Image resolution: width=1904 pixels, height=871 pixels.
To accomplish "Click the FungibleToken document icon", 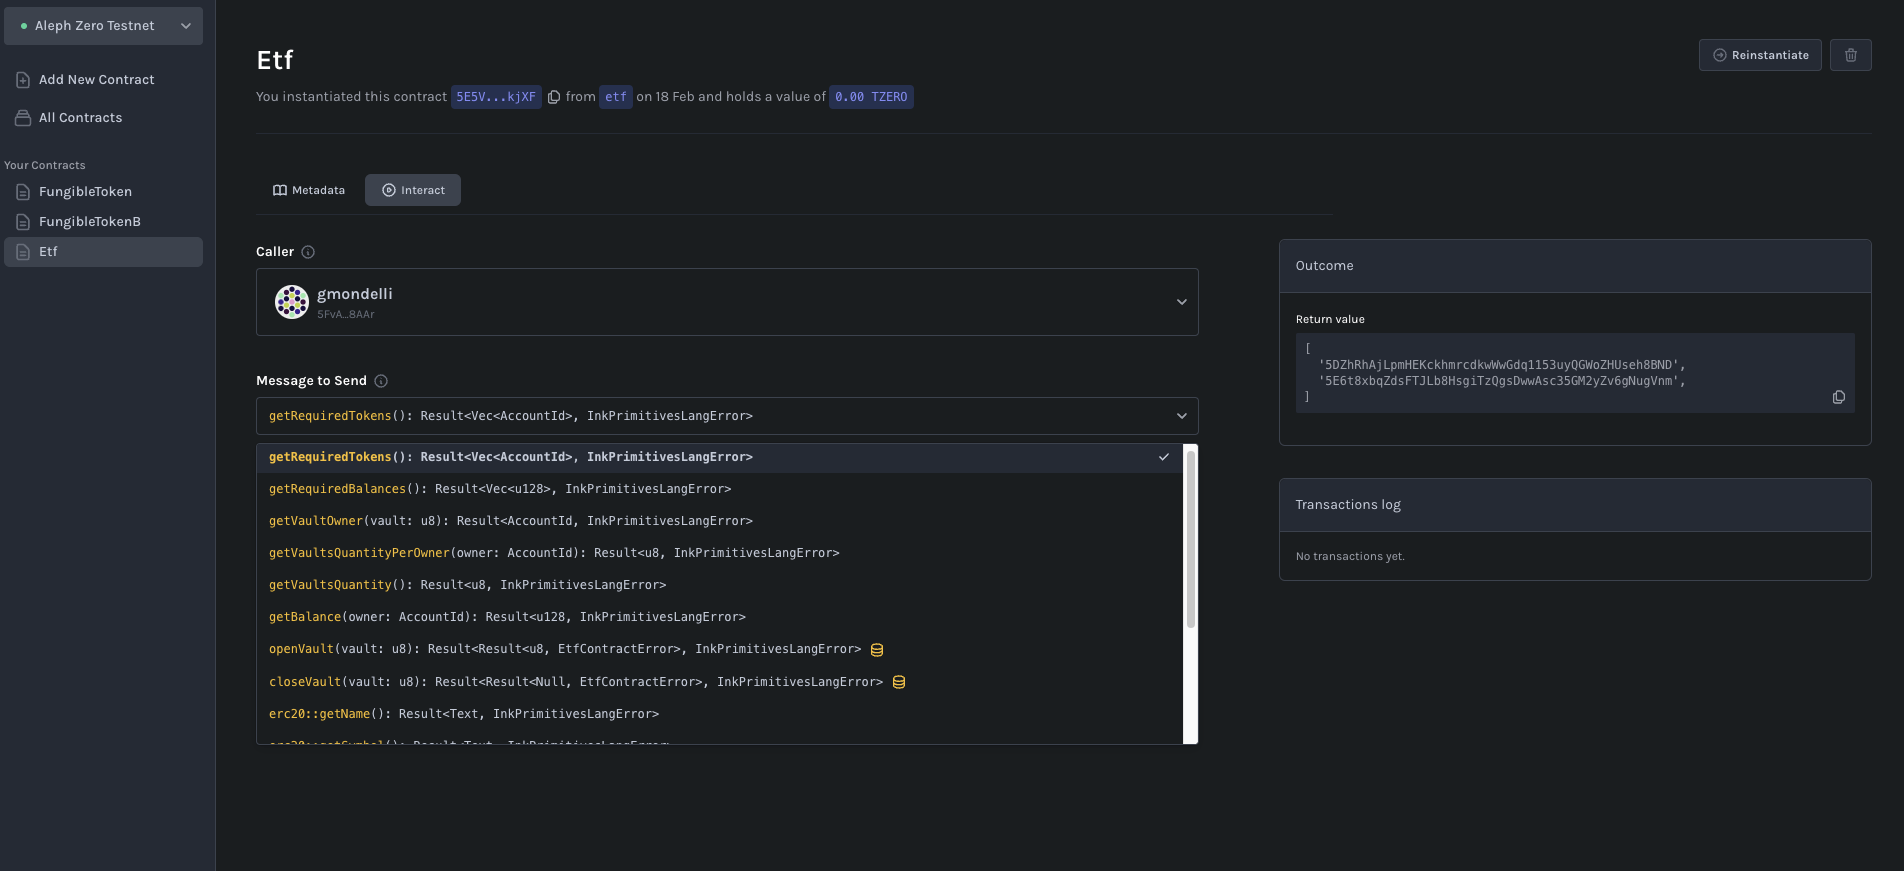I will pyautogui.click(x=23, y=192).
